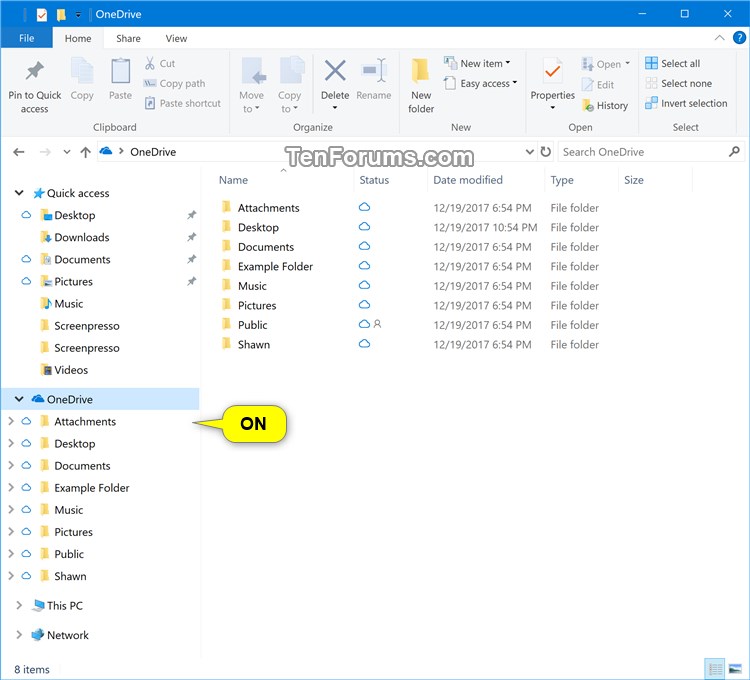This screenshot has height=680, width=750.
Task: Go up one folder level
Action: pos(86,152)
